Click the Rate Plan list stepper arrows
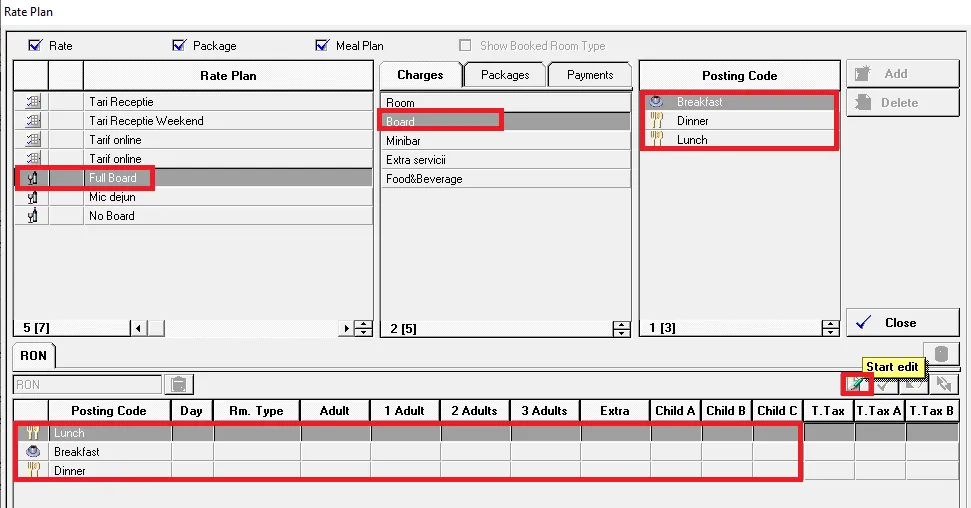Viewport: 971px width, 508px height. [364, 328]
